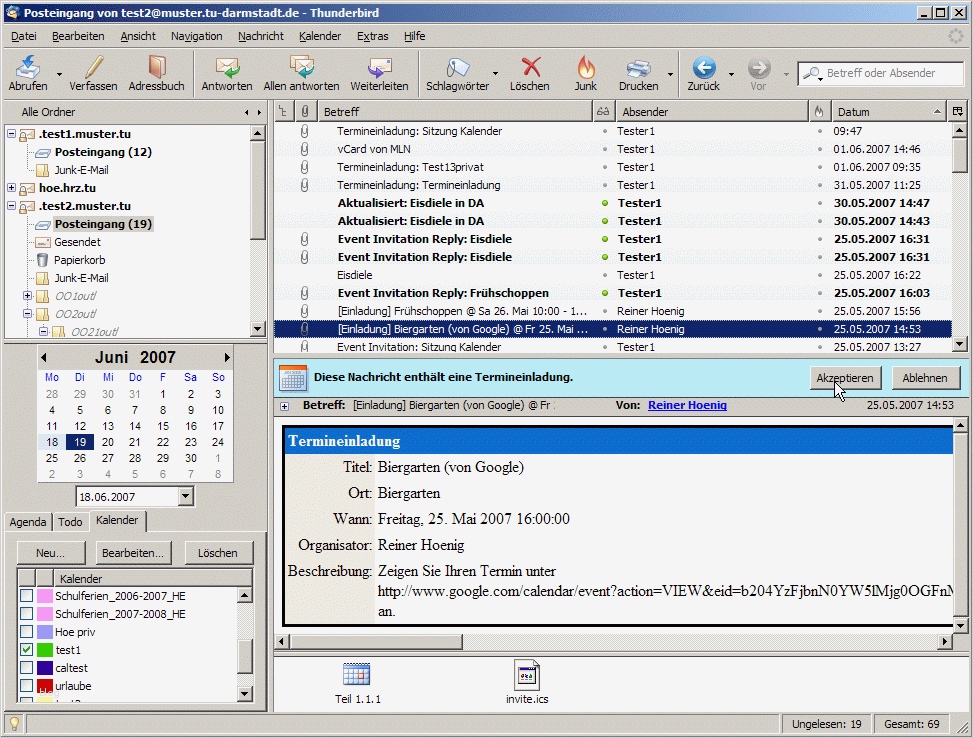Screen dimensions: 973x738
Task: Select Papierkorb trash folder
Action: tap(79, 260)
